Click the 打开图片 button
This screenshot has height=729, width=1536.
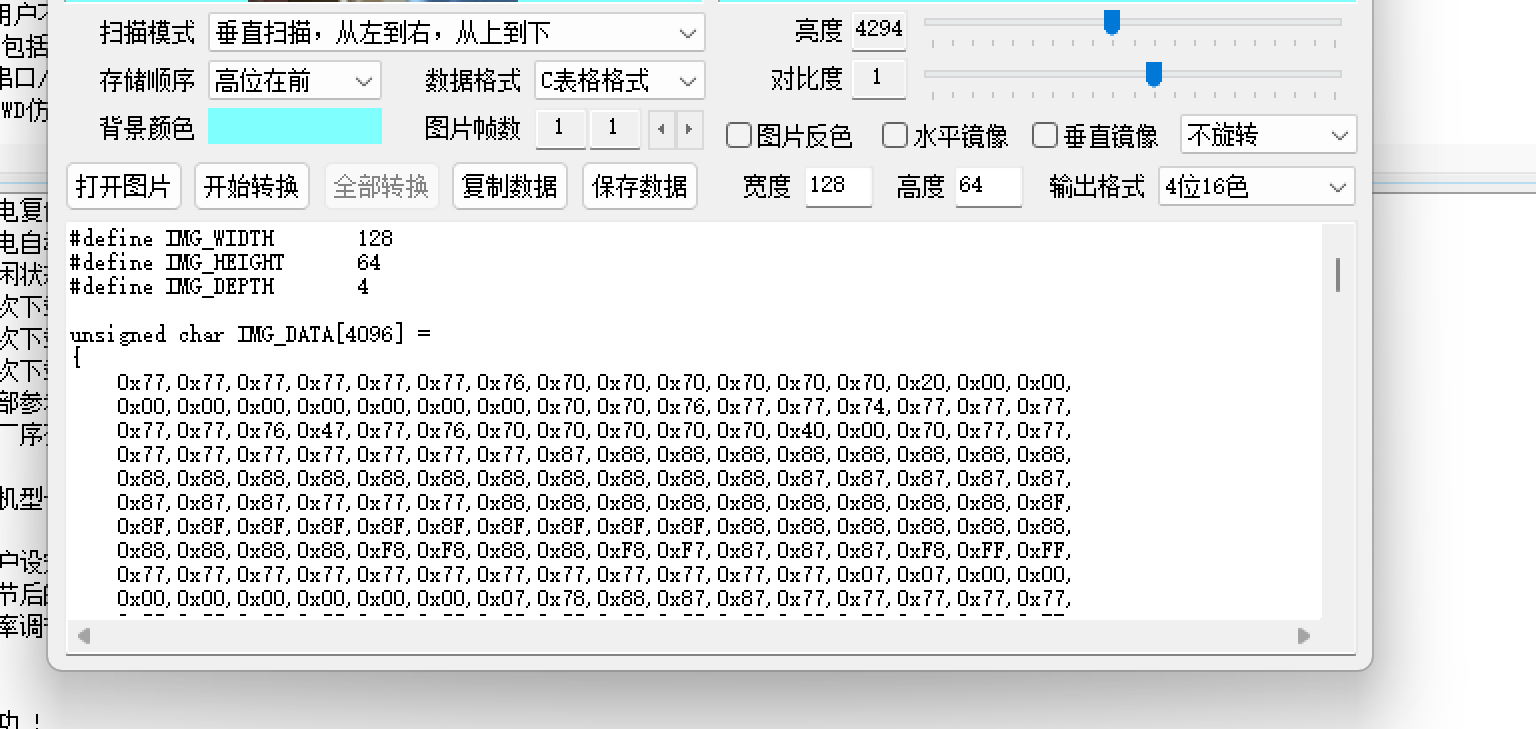[124, 186]
